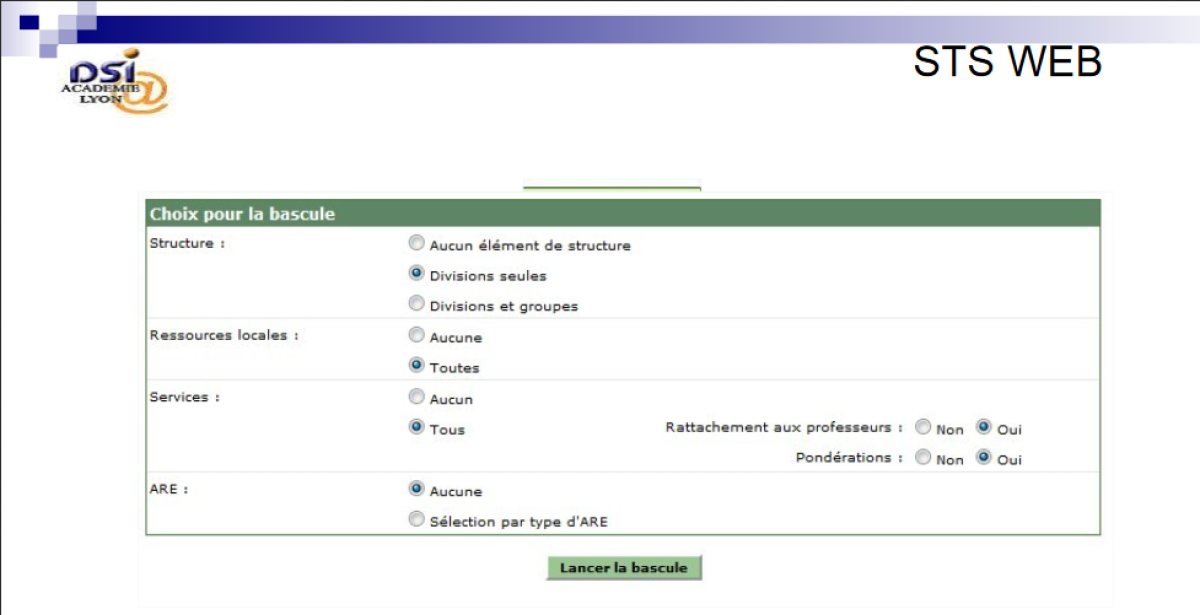Choose 'Aucune' for ARE
1200x615 pixels.
[x=417, y=490]
